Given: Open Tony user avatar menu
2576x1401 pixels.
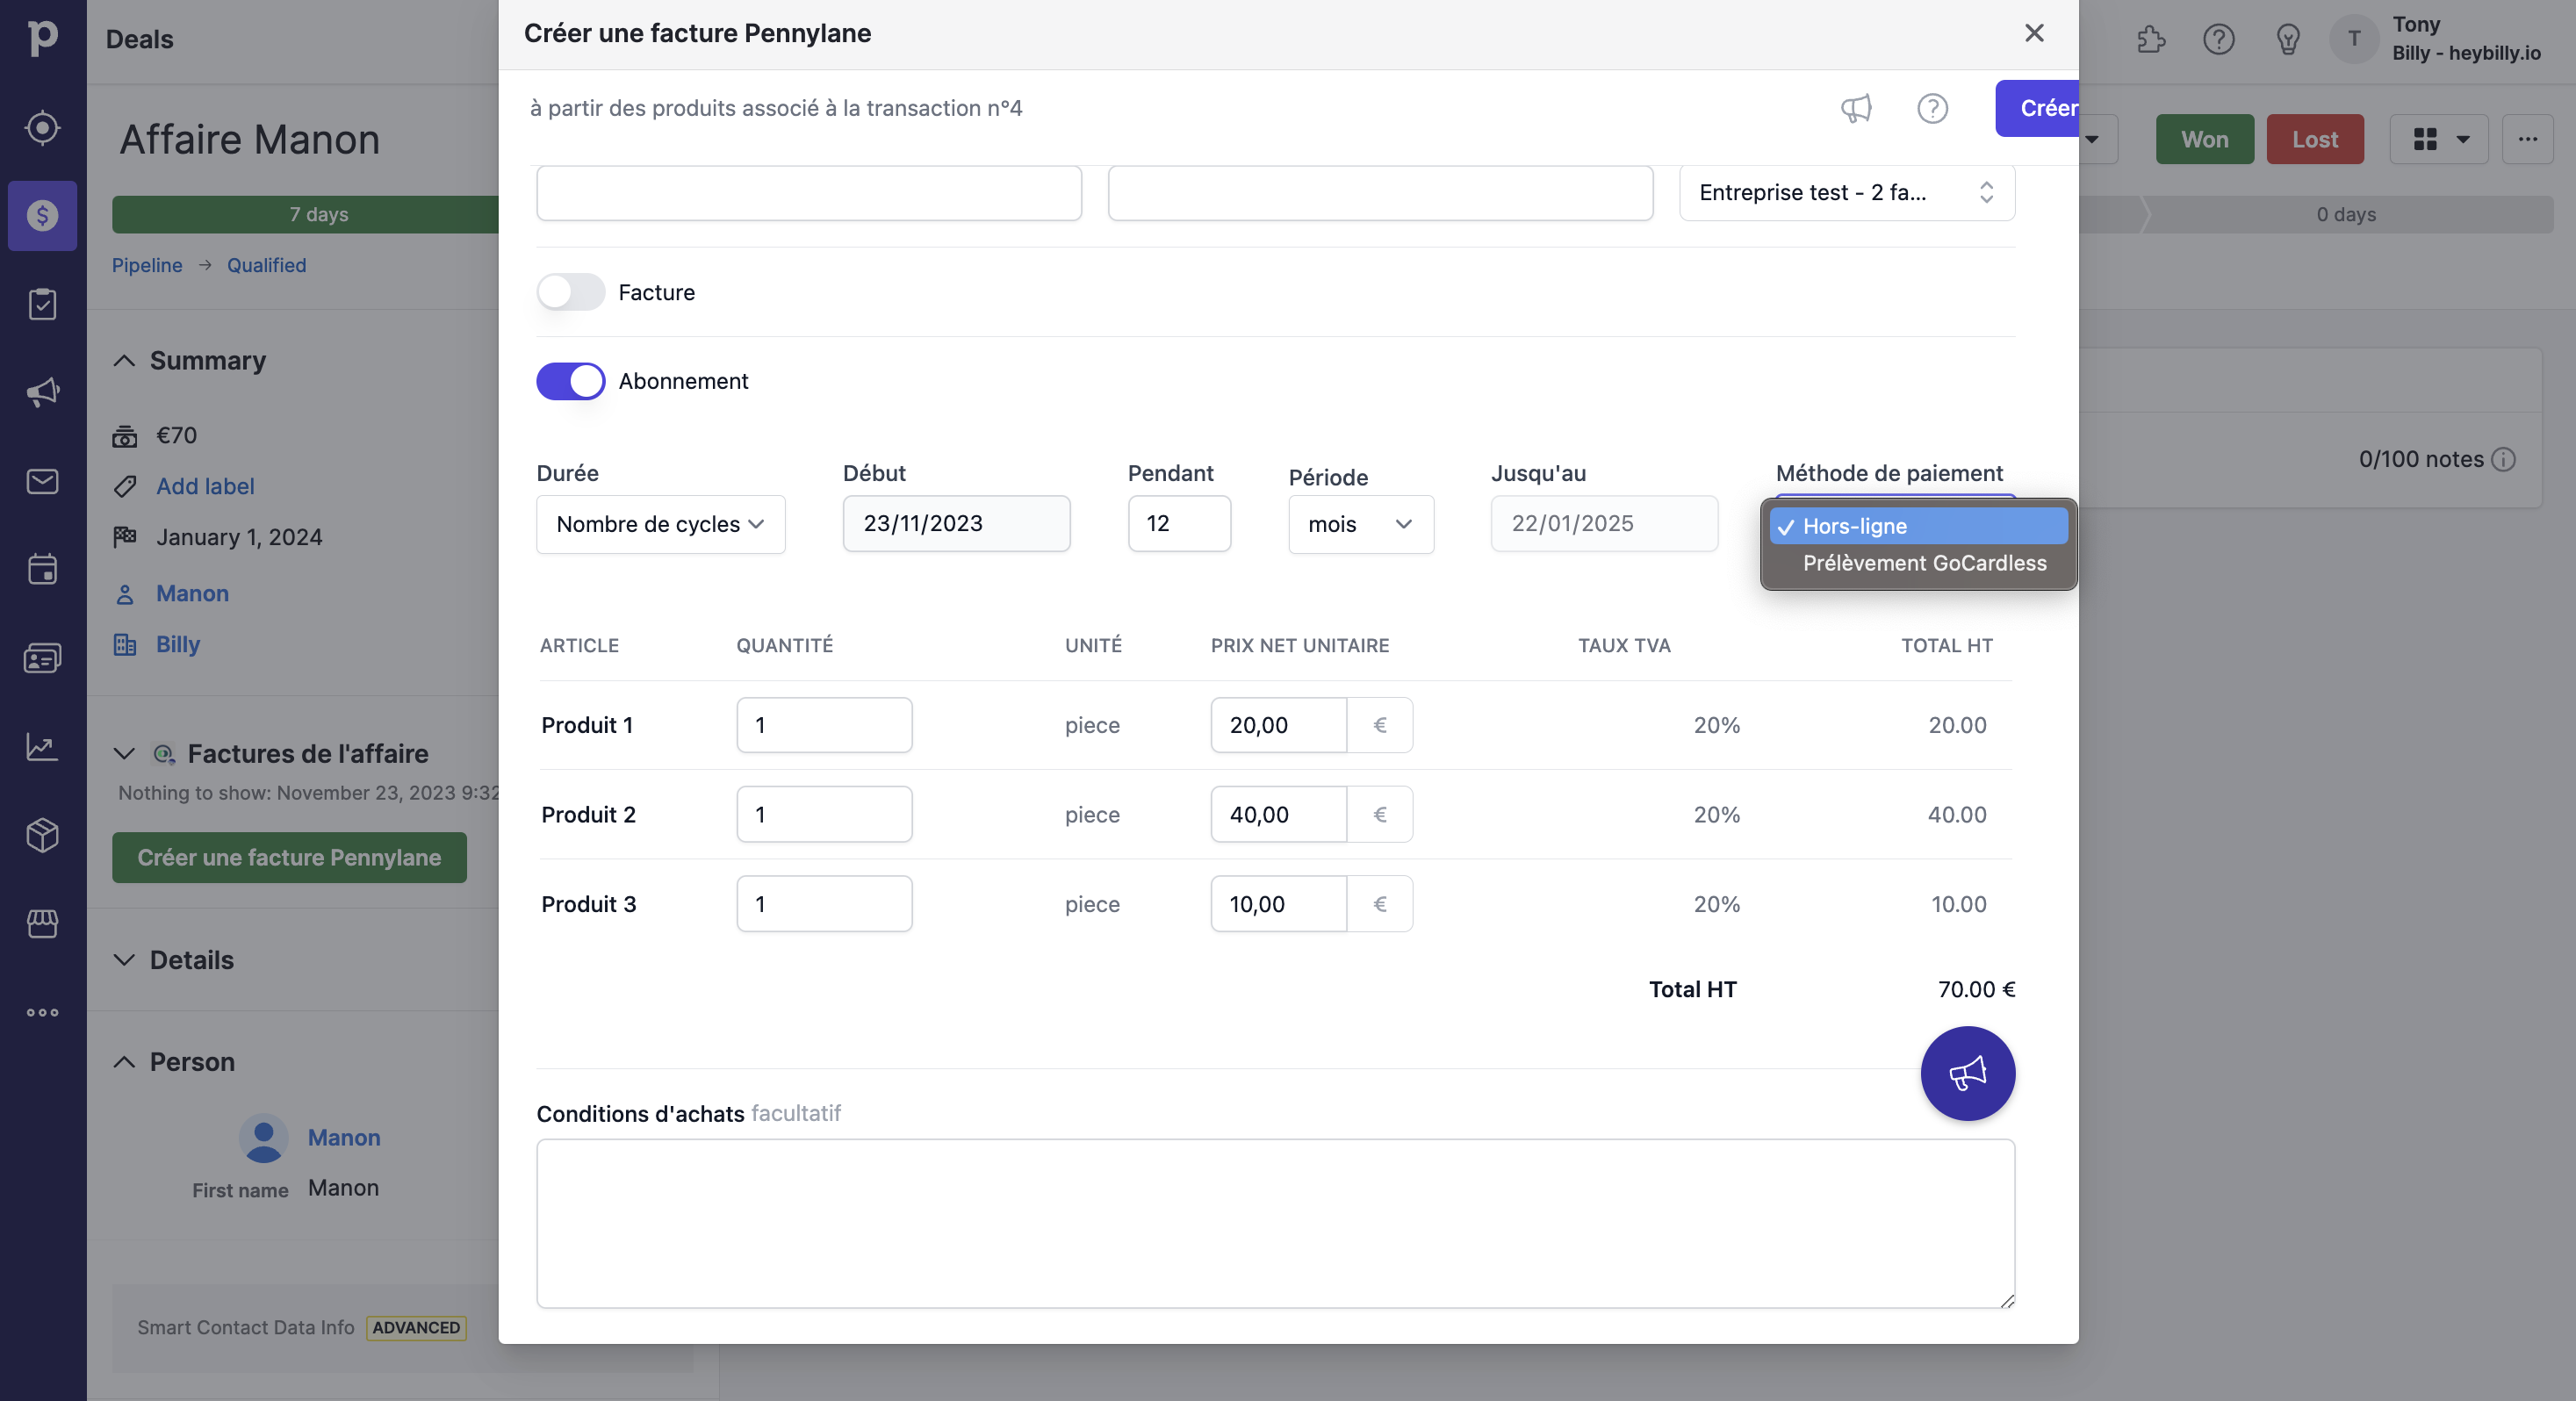Looking at the screenshot, I should (x=2354, y=39).
